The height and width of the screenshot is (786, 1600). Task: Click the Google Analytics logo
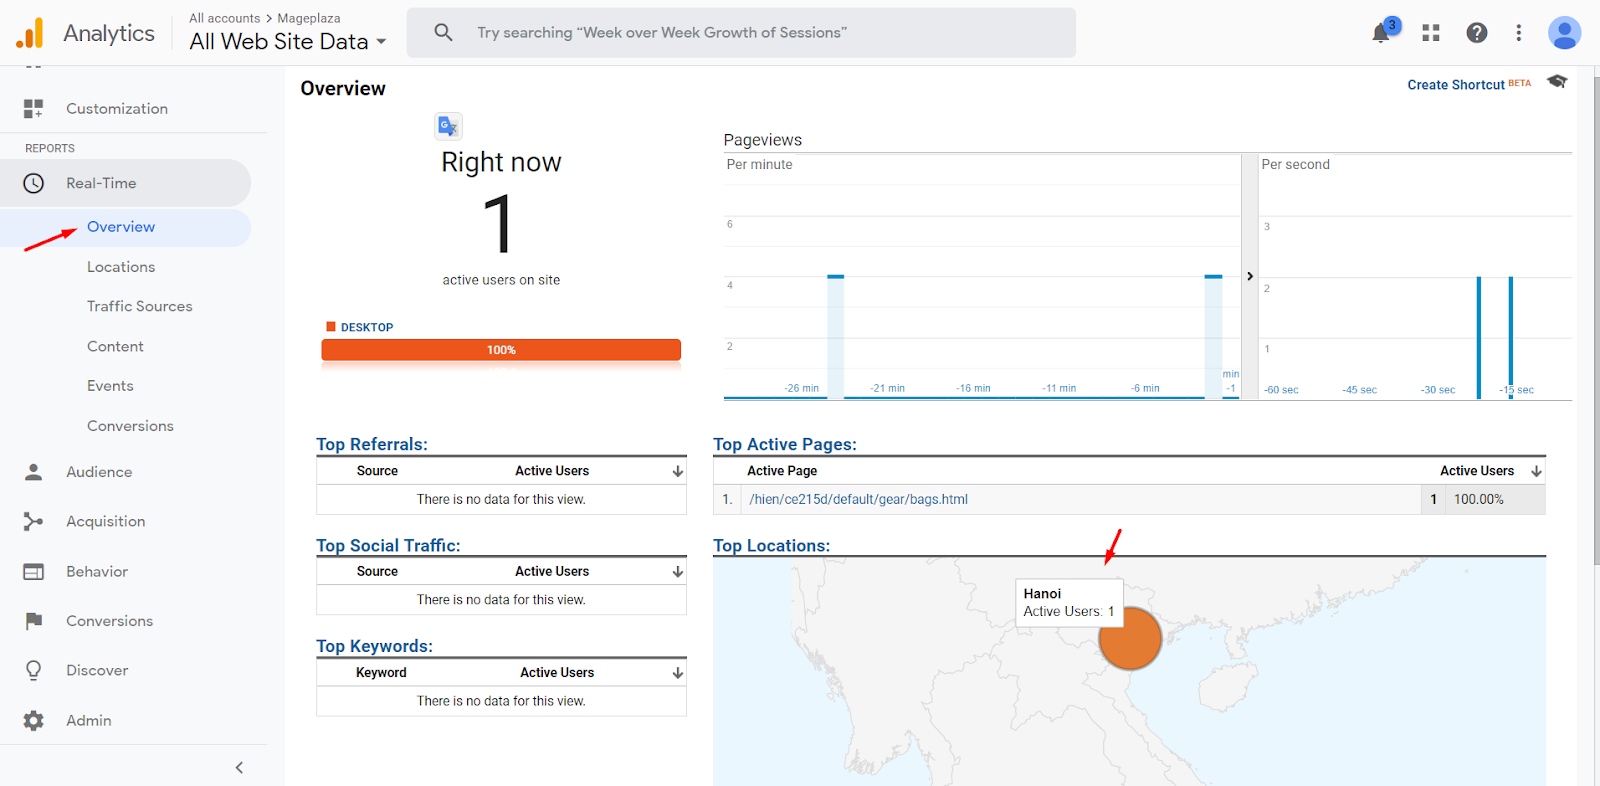pyautogui.click(x=30, y=33)
